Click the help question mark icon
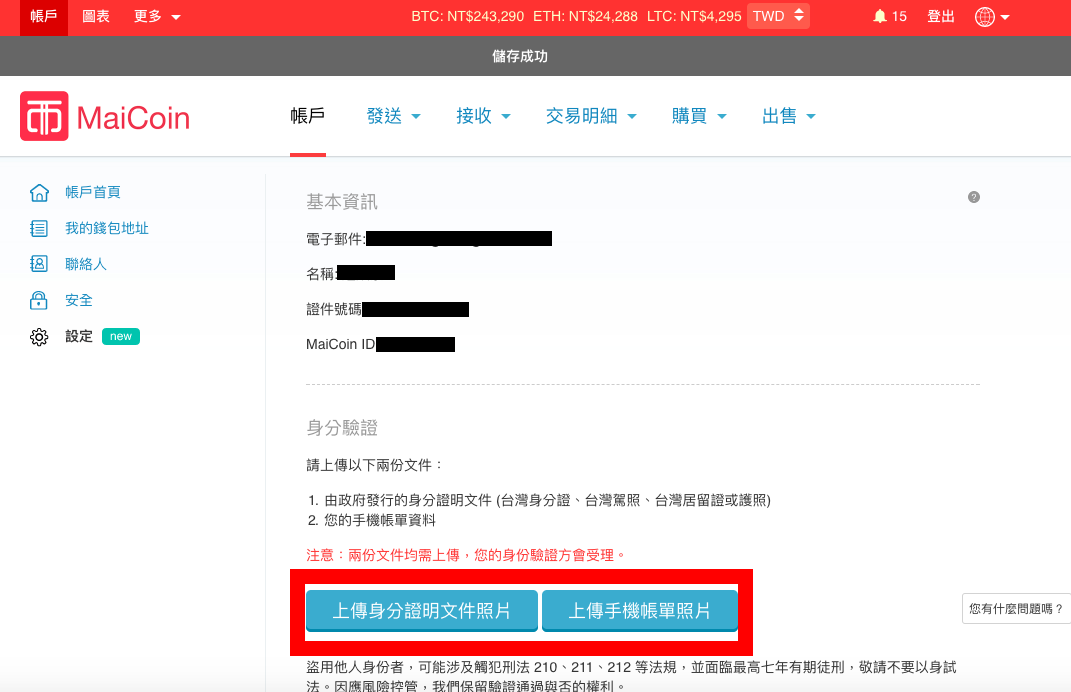Viewport: 1071px width, 692px height. (x=974, y=197)
